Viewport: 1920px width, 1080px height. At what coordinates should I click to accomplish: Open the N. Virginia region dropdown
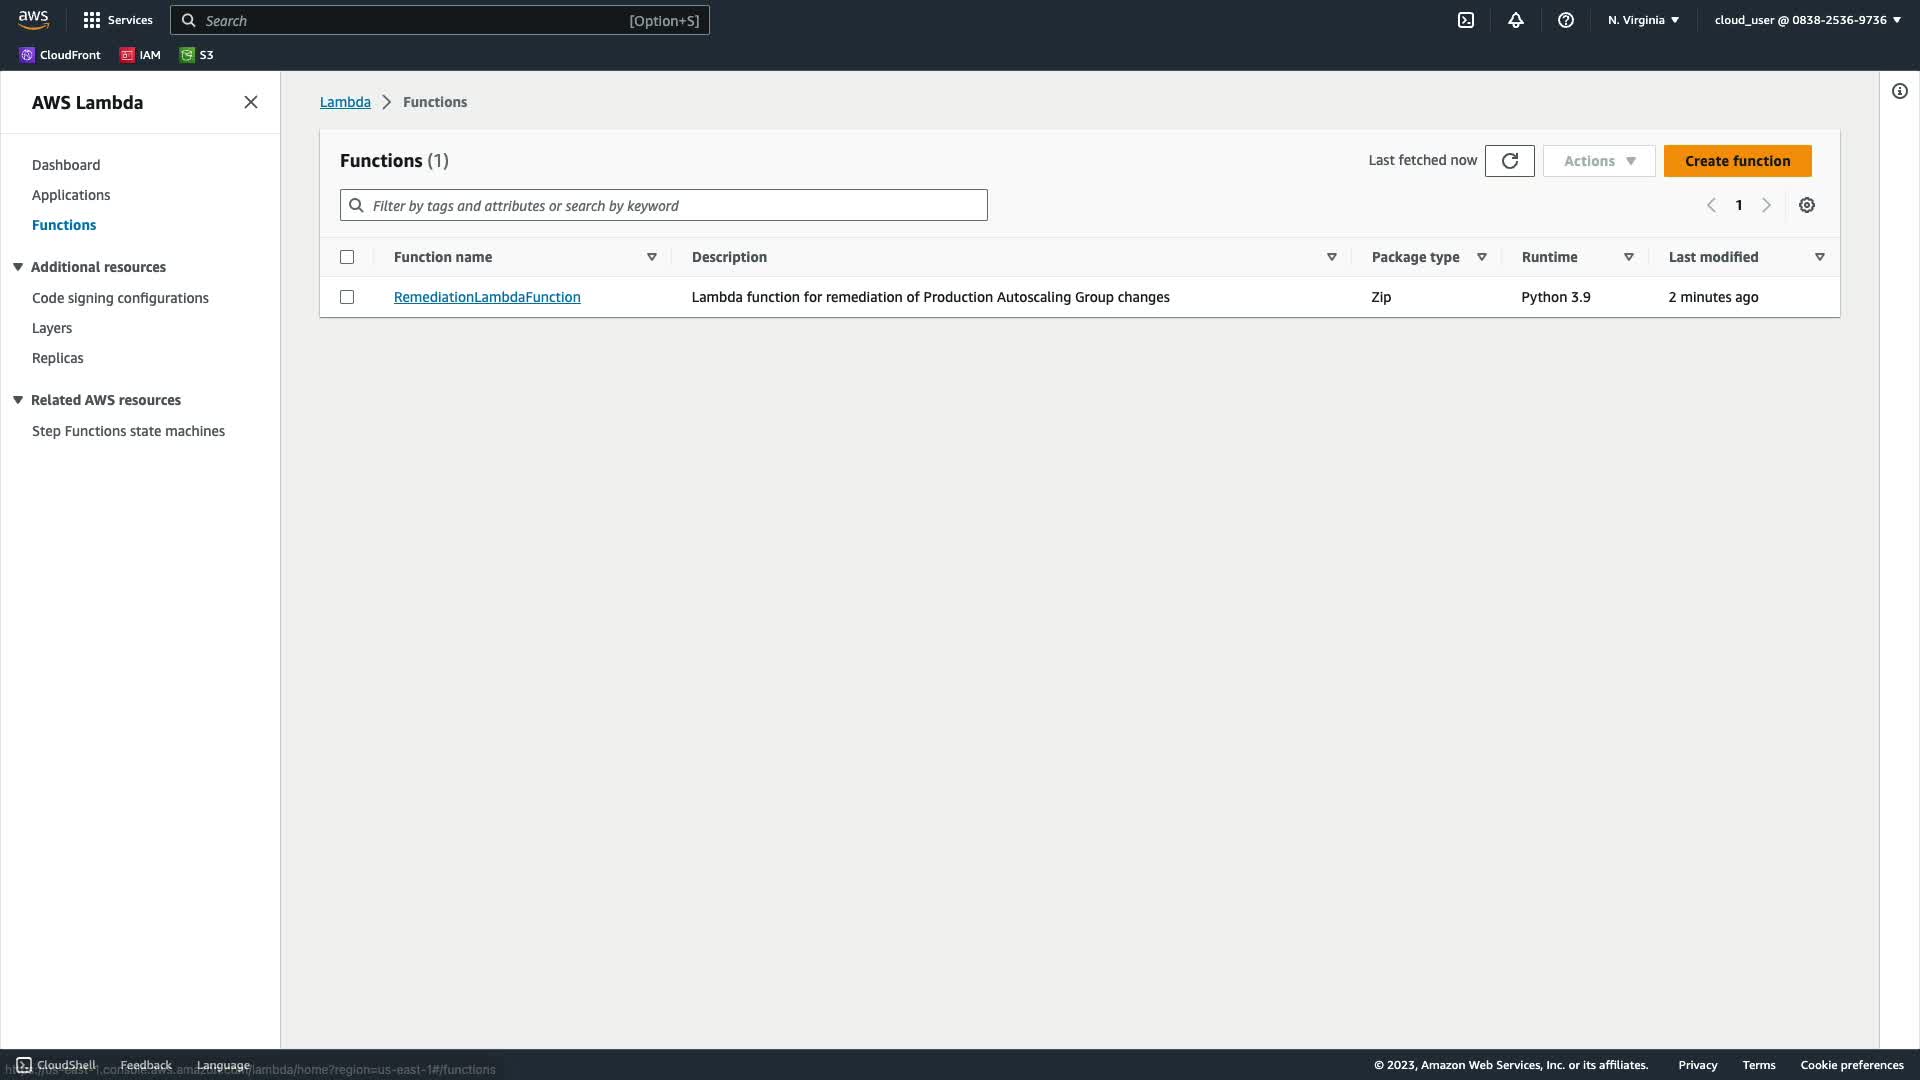[1643, 20]
